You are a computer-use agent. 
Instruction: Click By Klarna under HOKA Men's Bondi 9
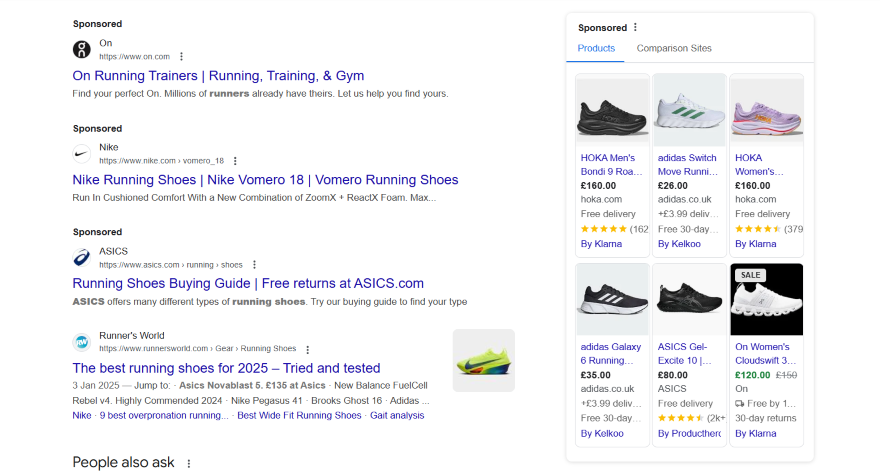[601, 244]
